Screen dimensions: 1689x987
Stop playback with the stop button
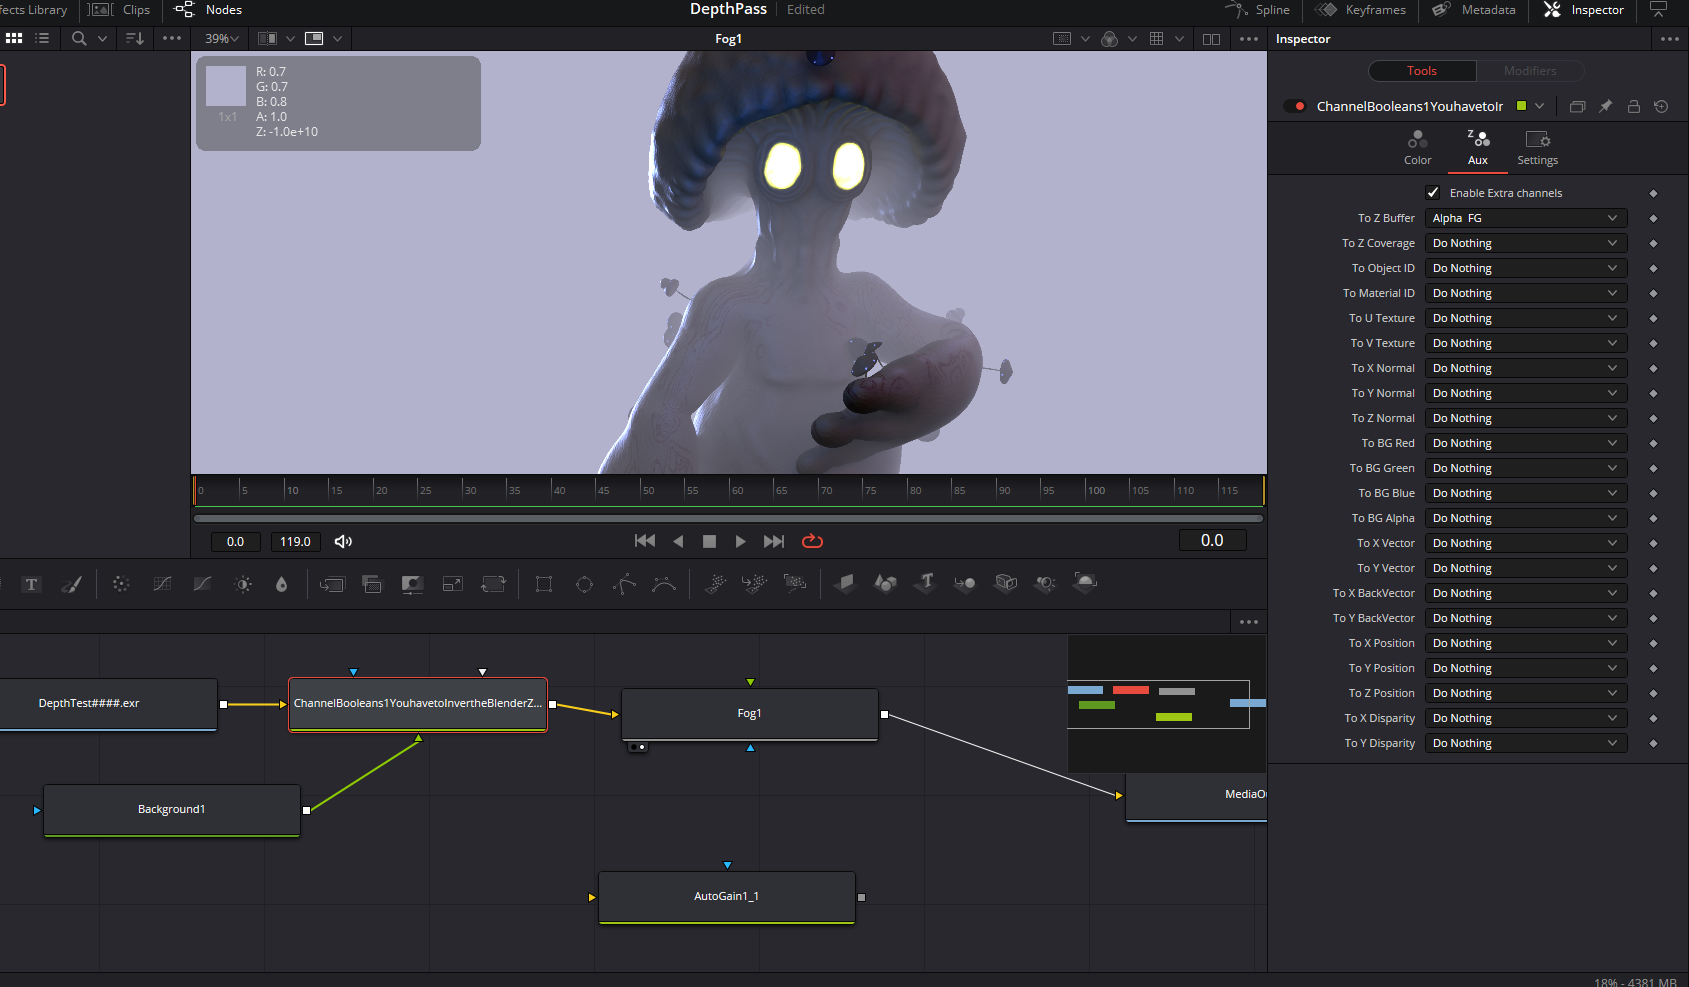[x=709, y=541]
